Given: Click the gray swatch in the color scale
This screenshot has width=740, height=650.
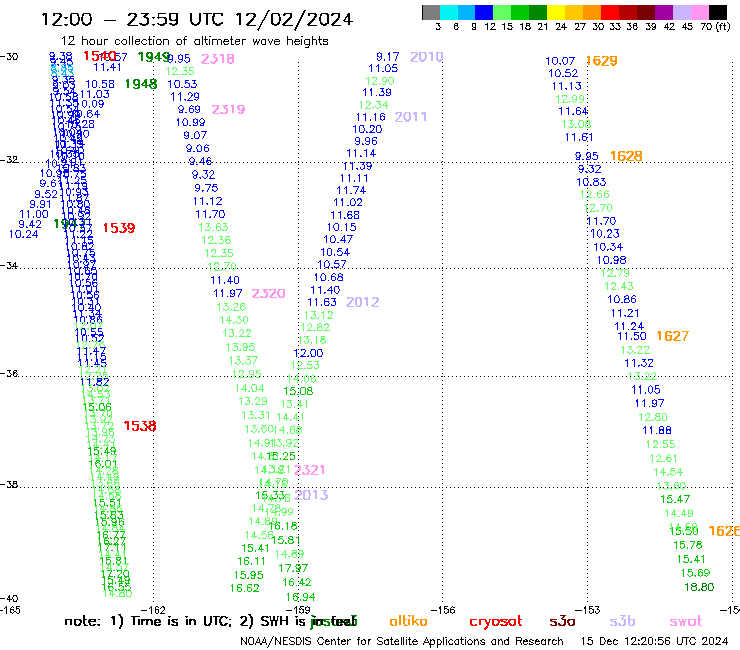Looking at the screenshot, I should (431, 12).
